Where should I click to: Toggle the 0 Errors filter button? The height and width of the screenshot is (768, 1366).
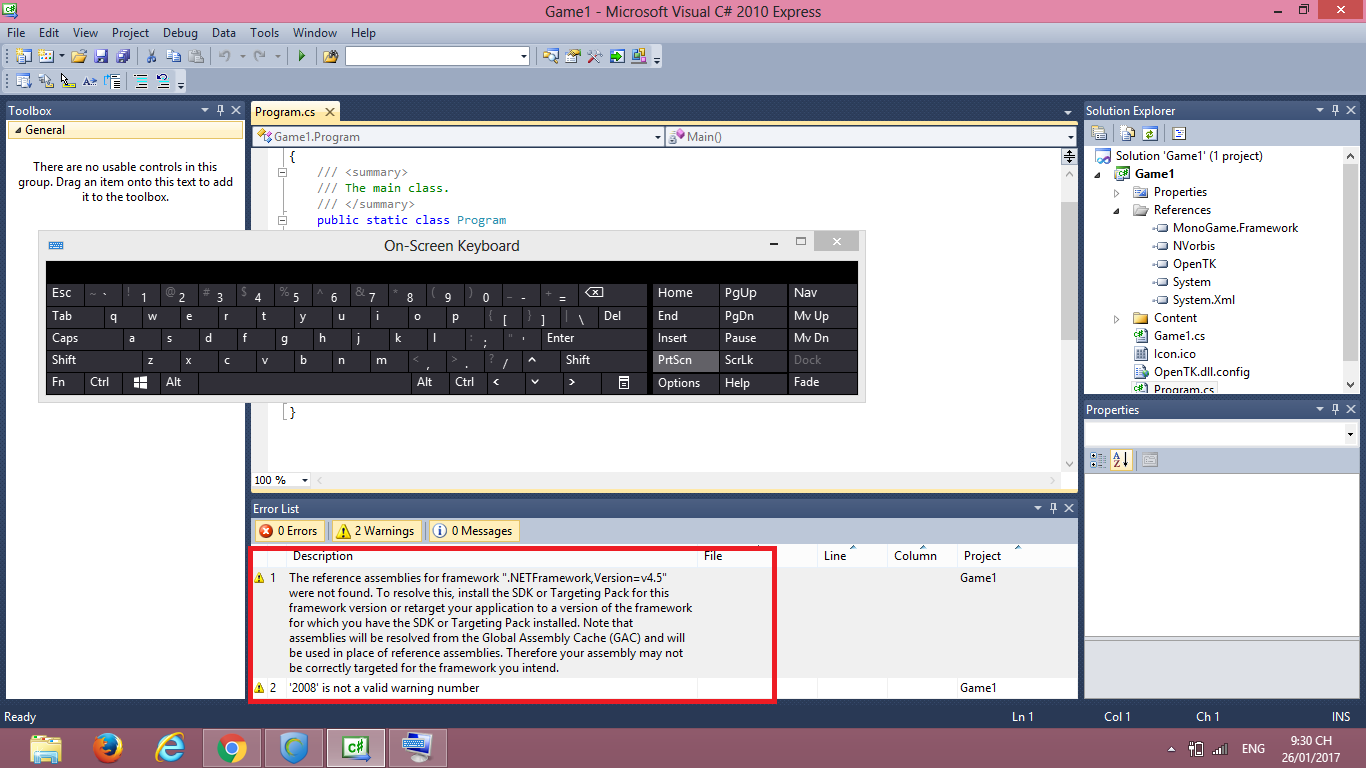click(288, 531)
